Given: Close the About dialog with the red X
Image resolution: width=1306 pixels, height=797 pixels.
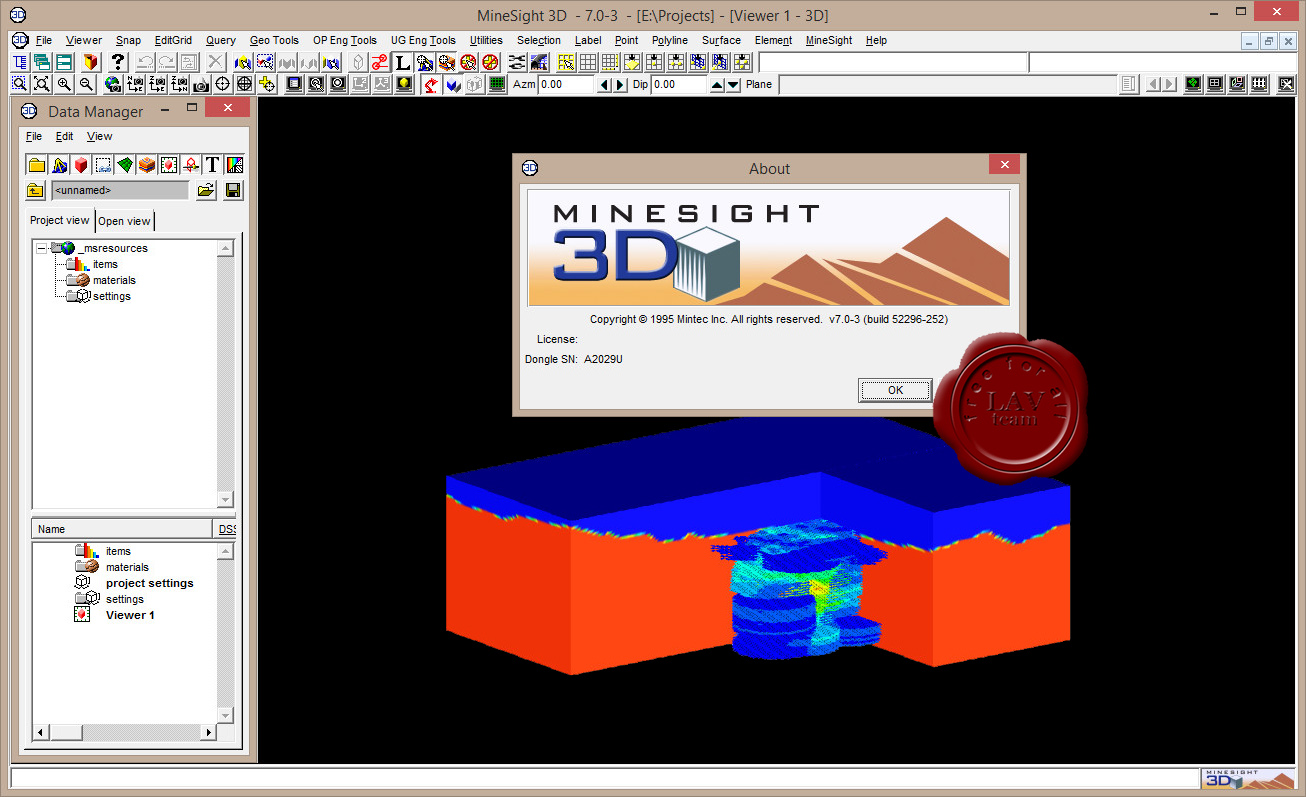Looking at the screenshot, I should [1004, 165].
